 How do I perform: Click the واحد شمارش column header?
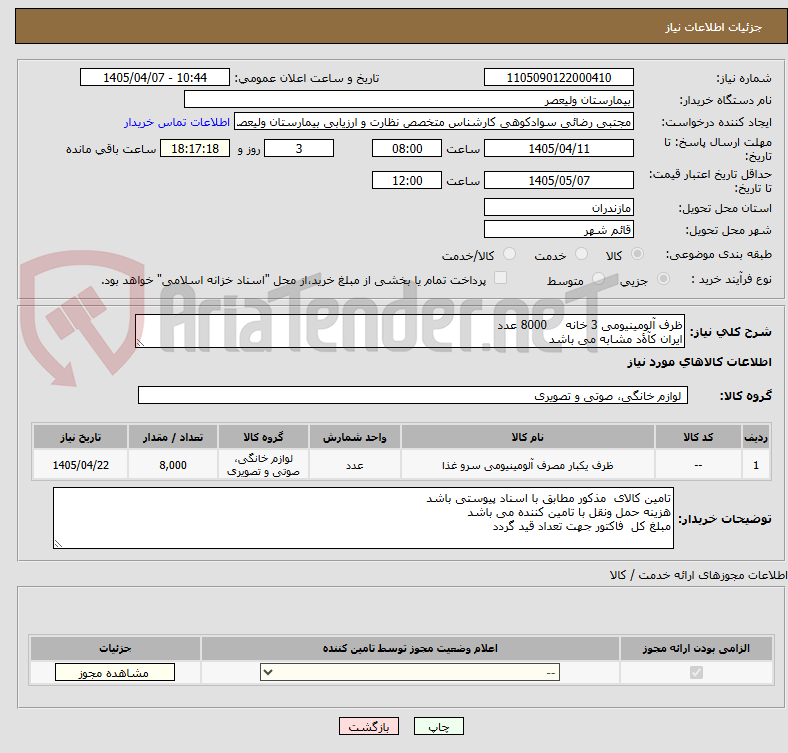tap(355, 437)
